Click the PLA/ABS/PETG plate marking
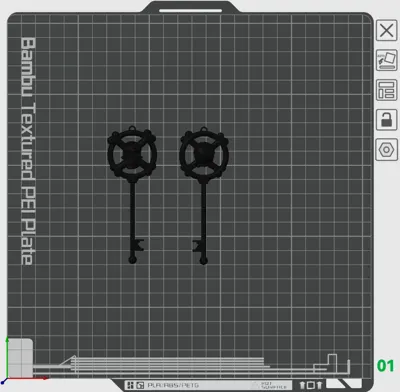The width and height of the screenshot is (400, 392). pos(173,385)
